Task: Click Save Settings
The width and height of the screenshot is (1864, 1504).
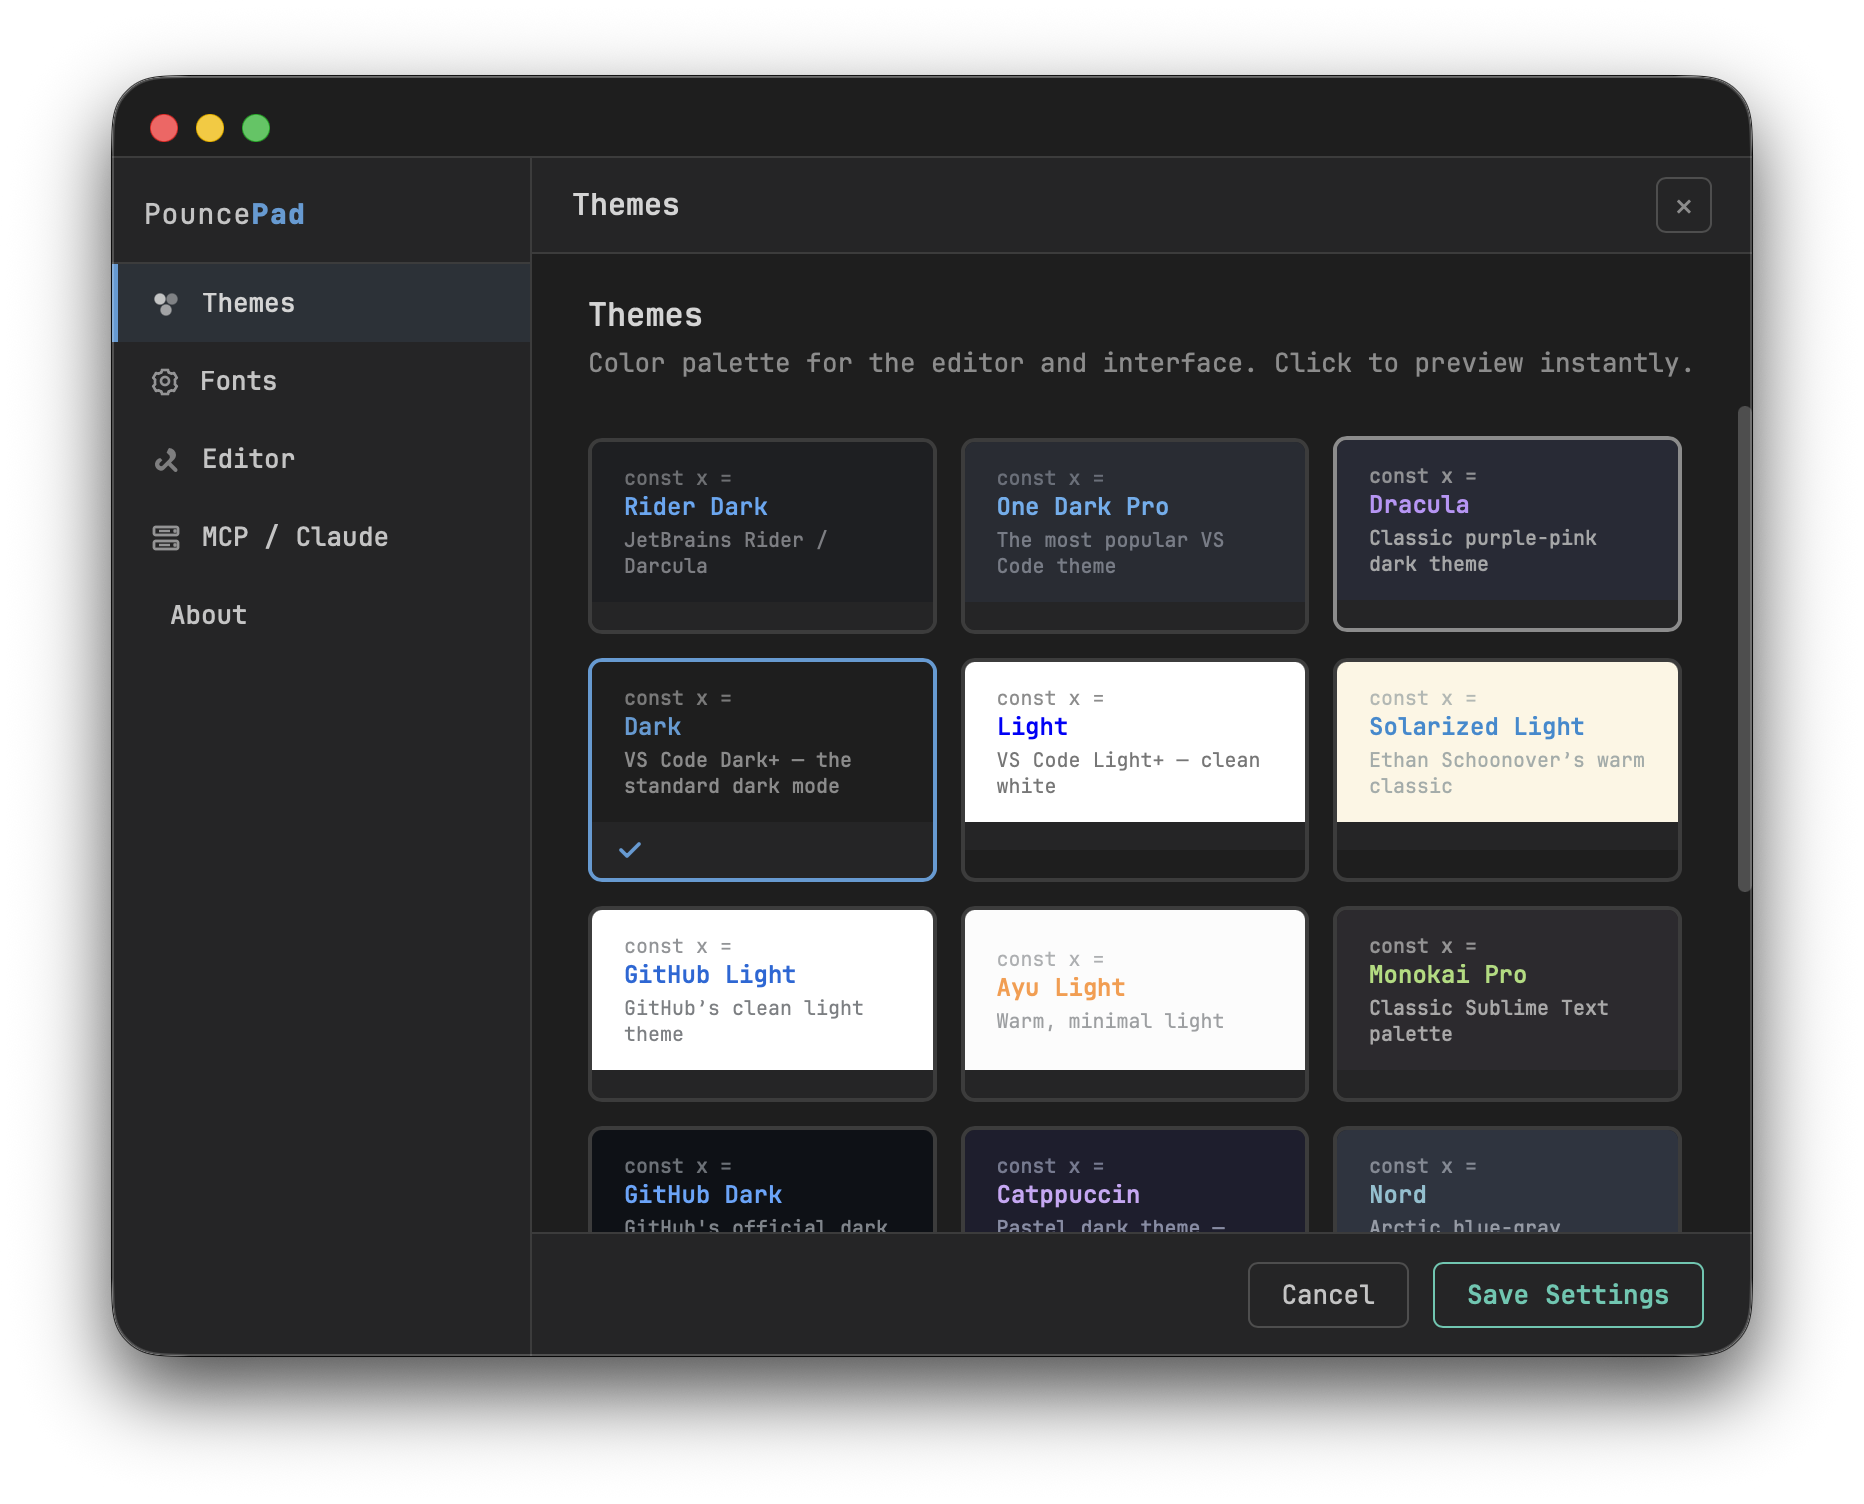Action: (1567, 1295)
